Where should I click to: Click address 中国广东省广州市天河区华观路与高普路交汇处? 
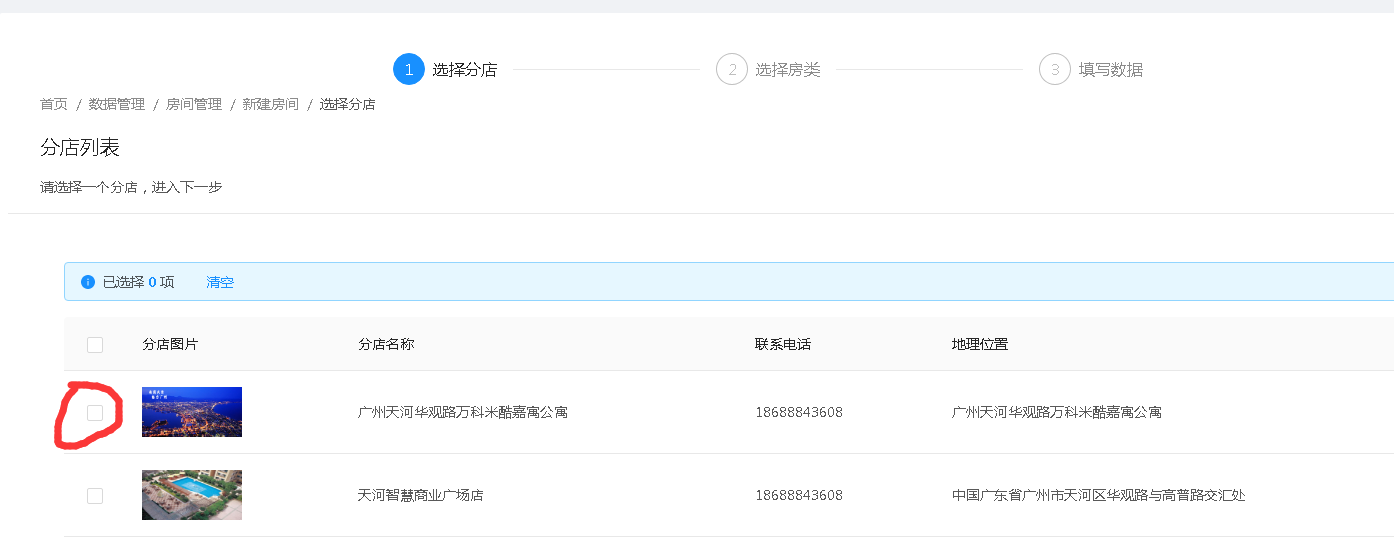pyautogui.click(x=1099, y=495)
